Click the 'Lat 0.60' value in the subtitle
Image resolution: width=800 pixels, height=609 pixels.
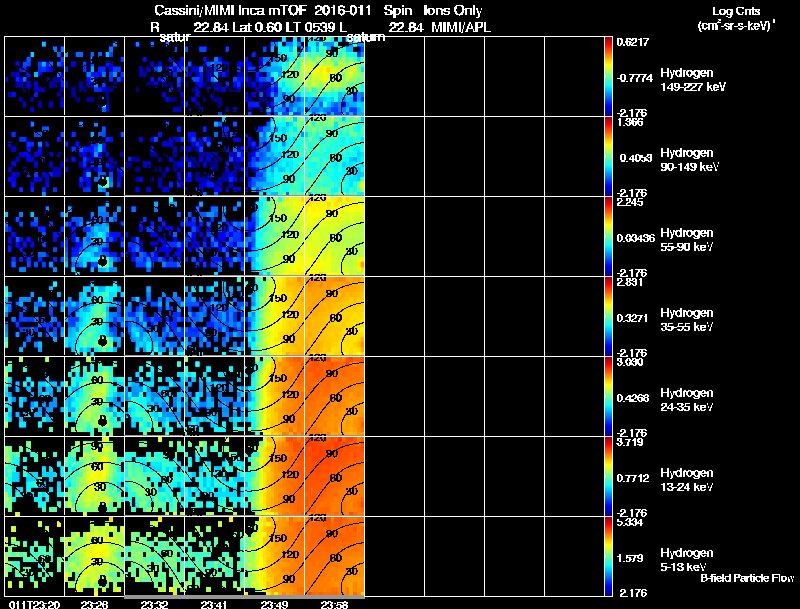257,28
